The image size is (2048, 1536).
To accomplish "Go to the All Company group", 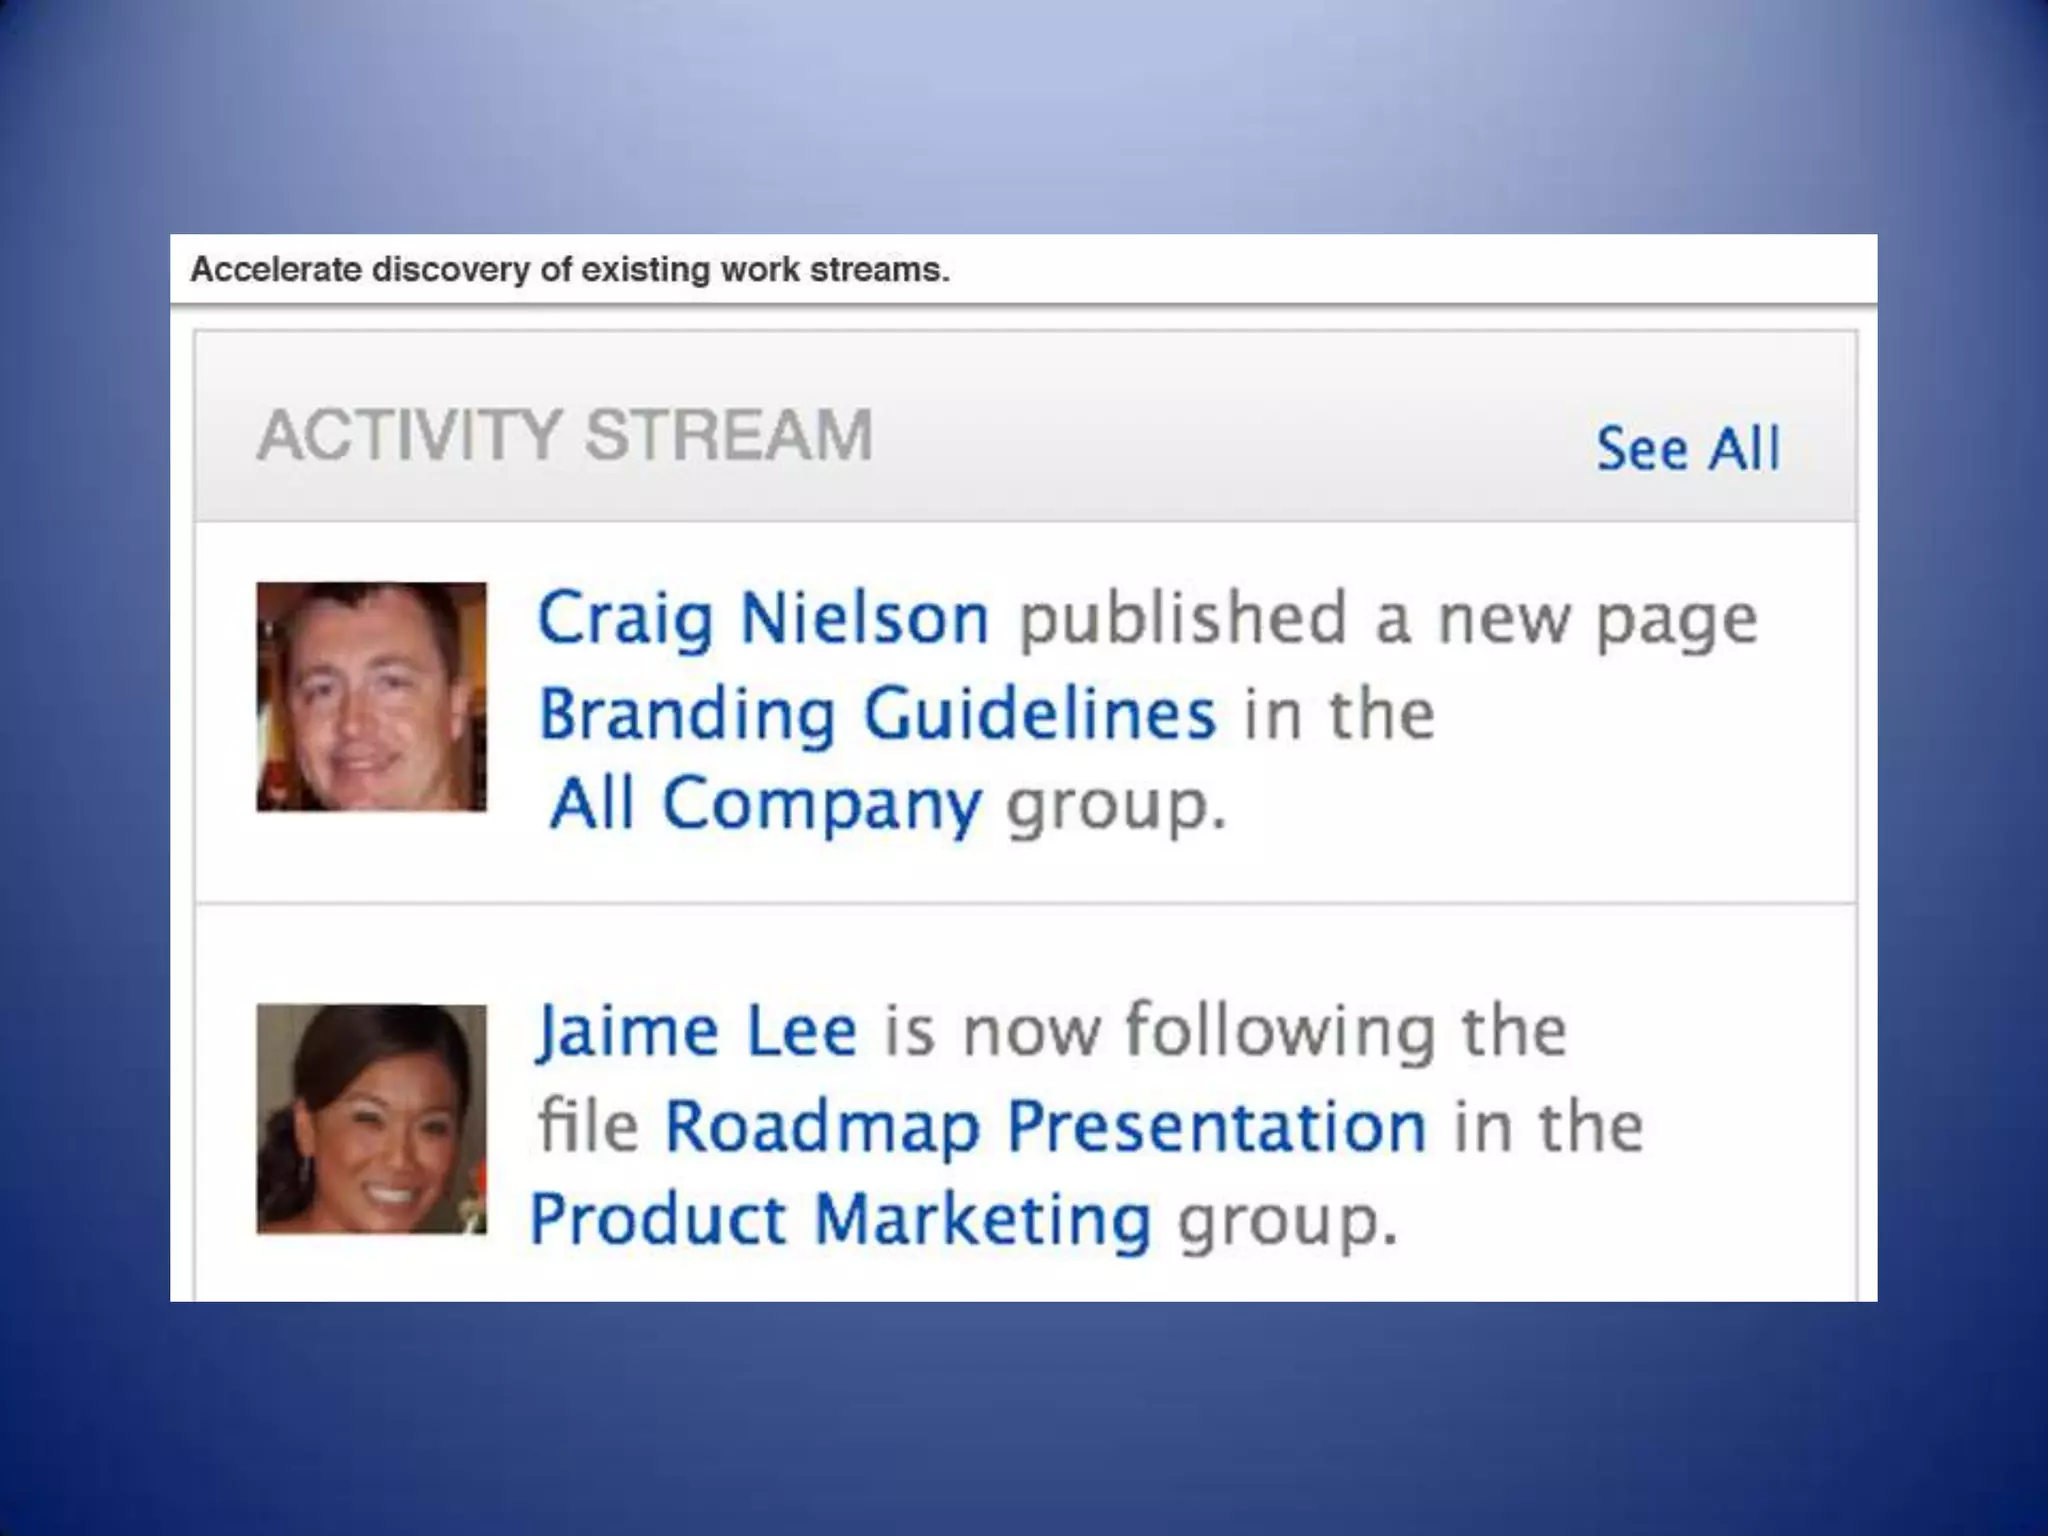I will (766, 804).
